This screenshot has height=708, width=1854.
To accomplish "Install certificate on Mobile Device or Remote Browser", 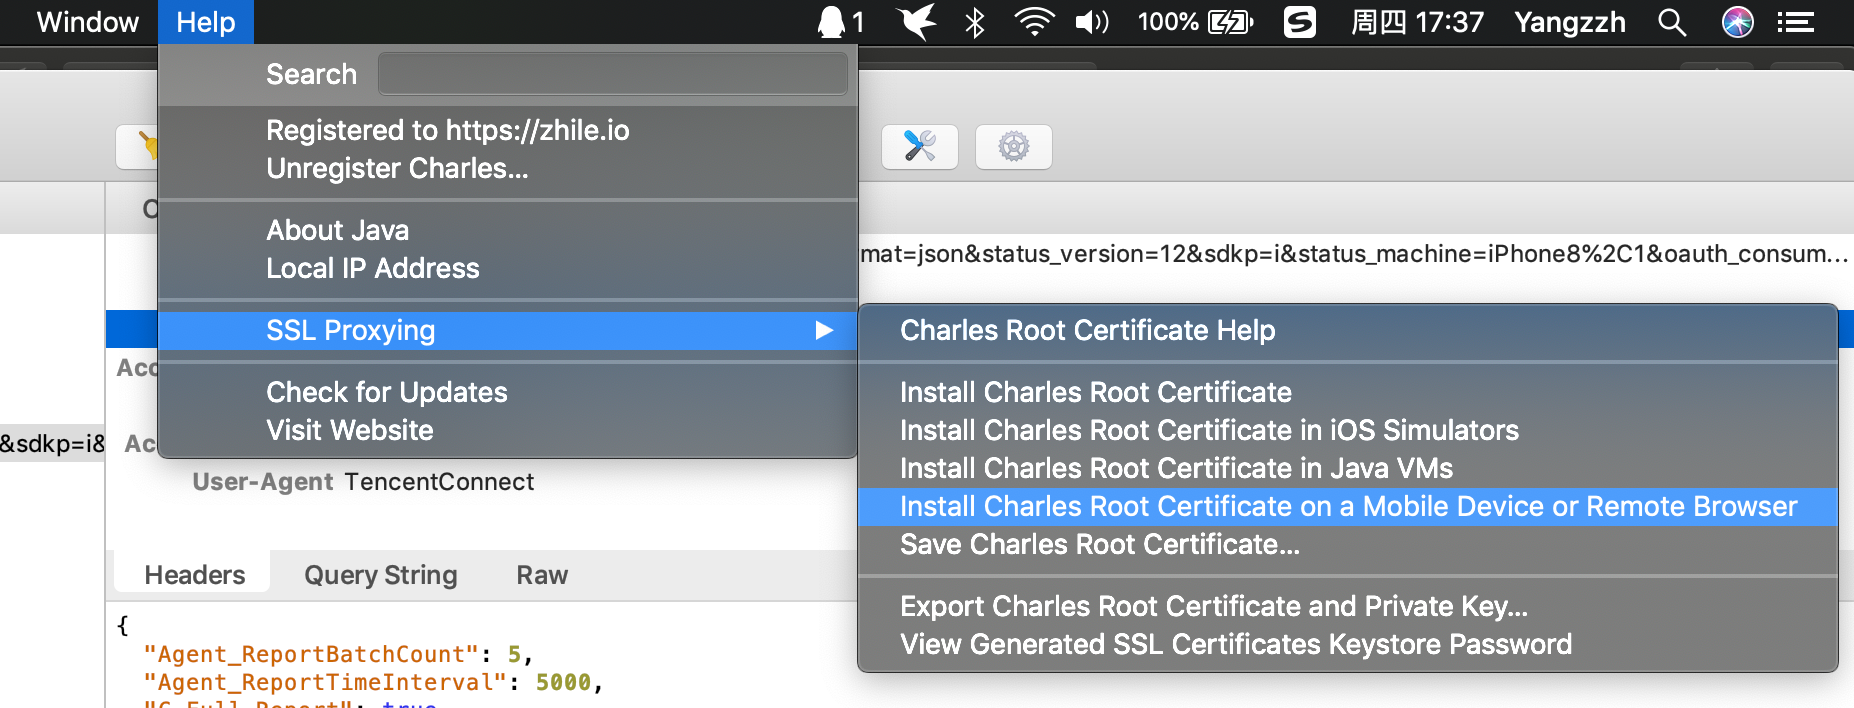I will point(1348,506).
